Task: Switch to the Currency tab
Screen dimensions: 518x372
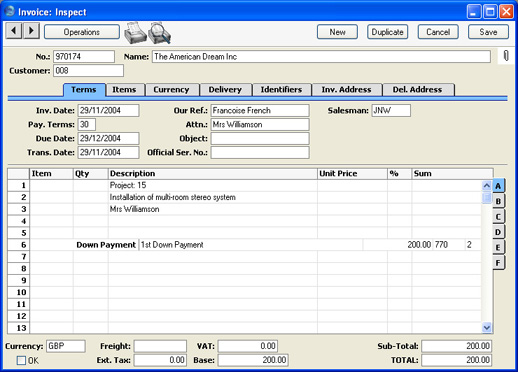Action: (x=171, y=90)
